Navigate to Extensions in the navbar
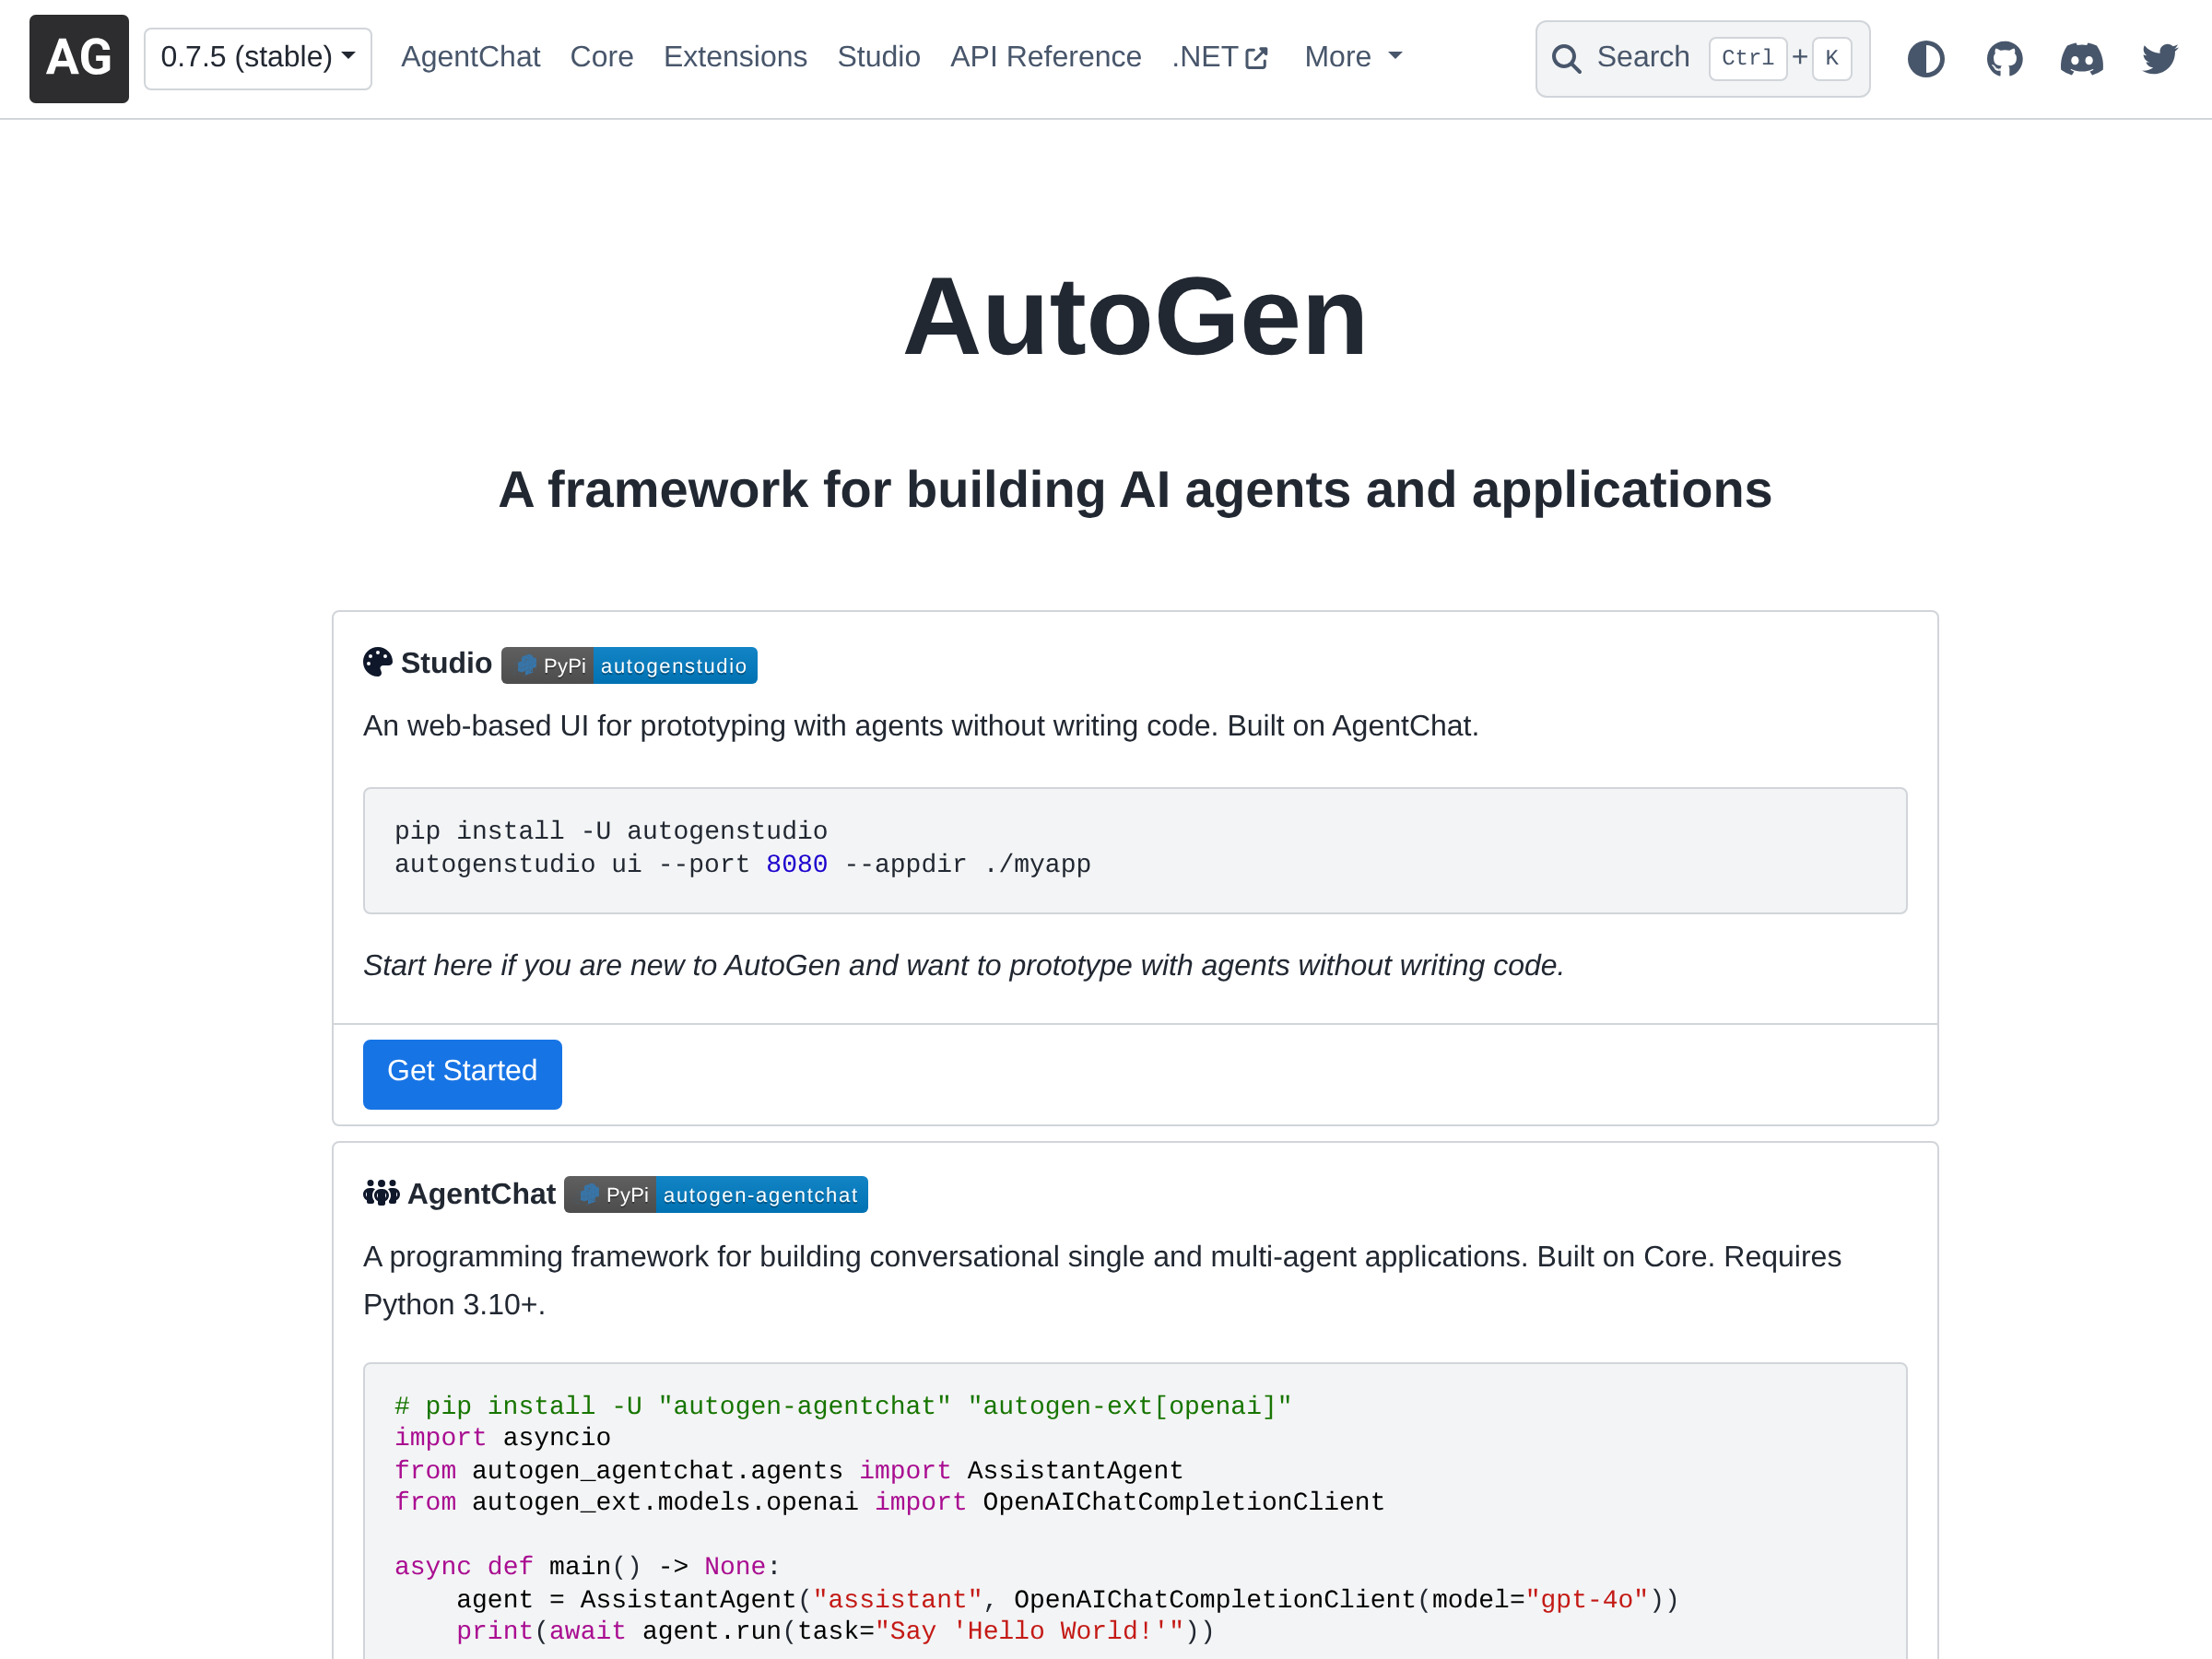 pos(735,57)
